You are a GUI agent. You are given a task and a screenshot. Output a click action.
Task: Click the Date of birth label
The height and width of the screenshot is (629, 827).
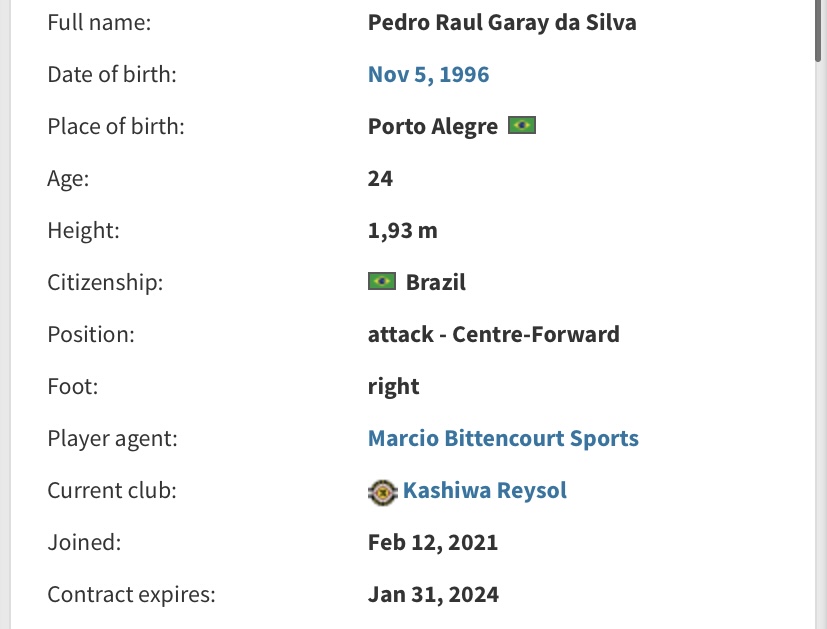tap(112, 74)
